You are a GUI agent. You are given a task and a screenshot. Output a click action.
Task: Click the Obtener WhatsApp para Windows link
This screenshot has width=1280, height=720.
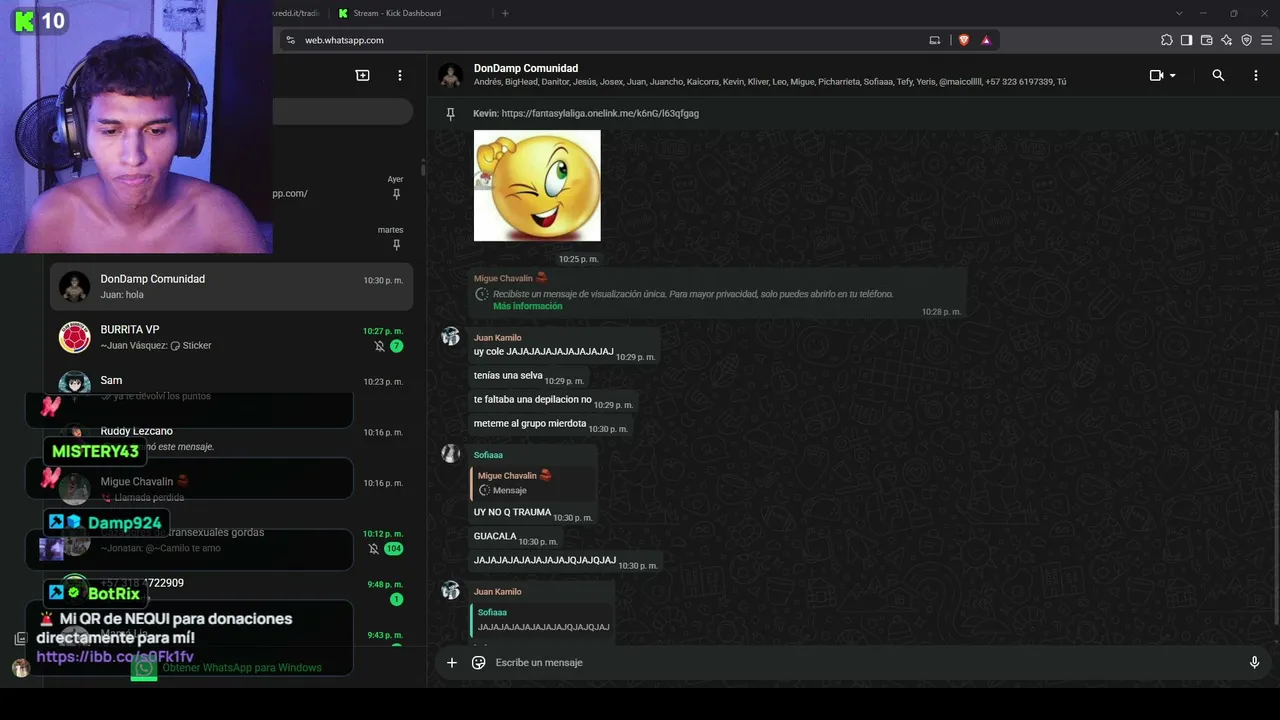[242, 668]
